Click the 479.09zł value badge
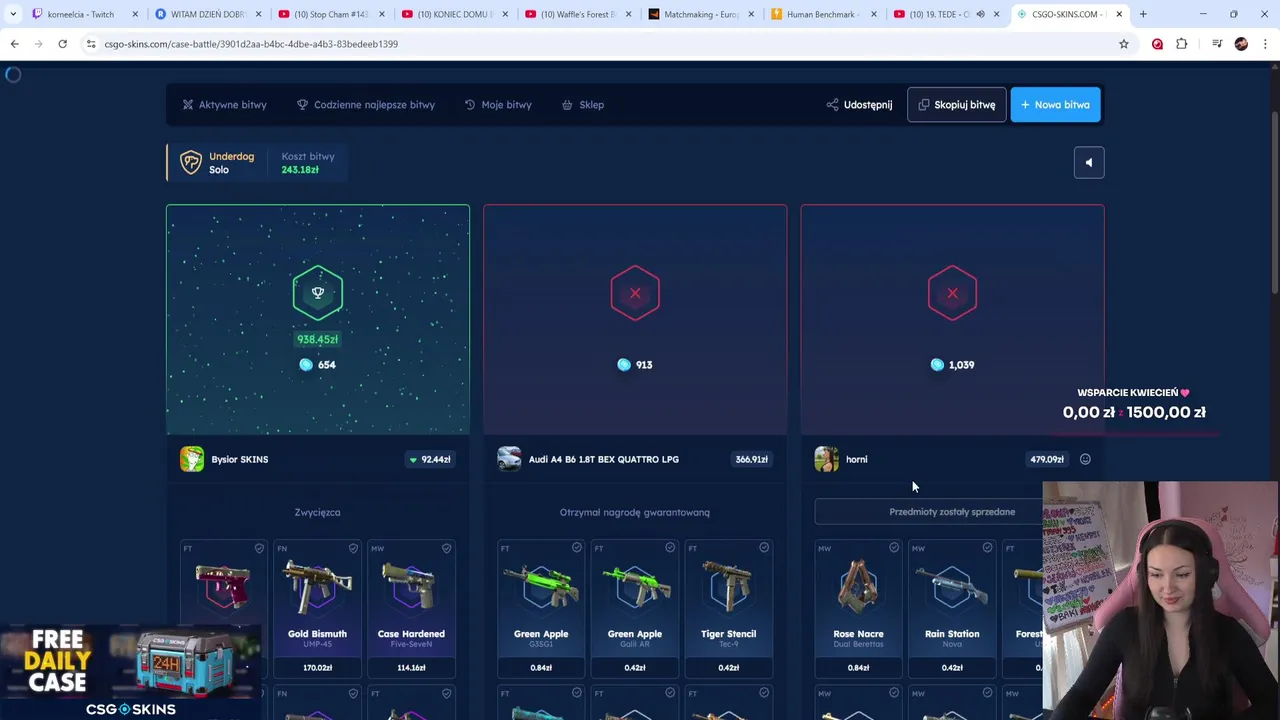 [x=1047, y=459]
